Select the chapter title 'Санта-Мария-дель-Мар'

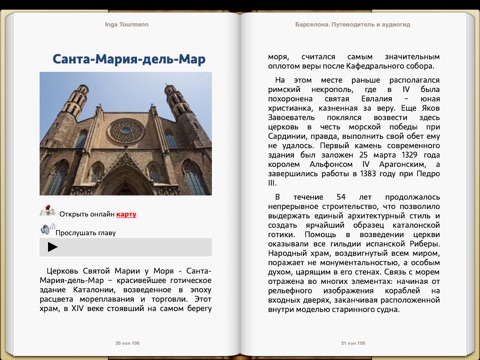[x=129, y=59]
